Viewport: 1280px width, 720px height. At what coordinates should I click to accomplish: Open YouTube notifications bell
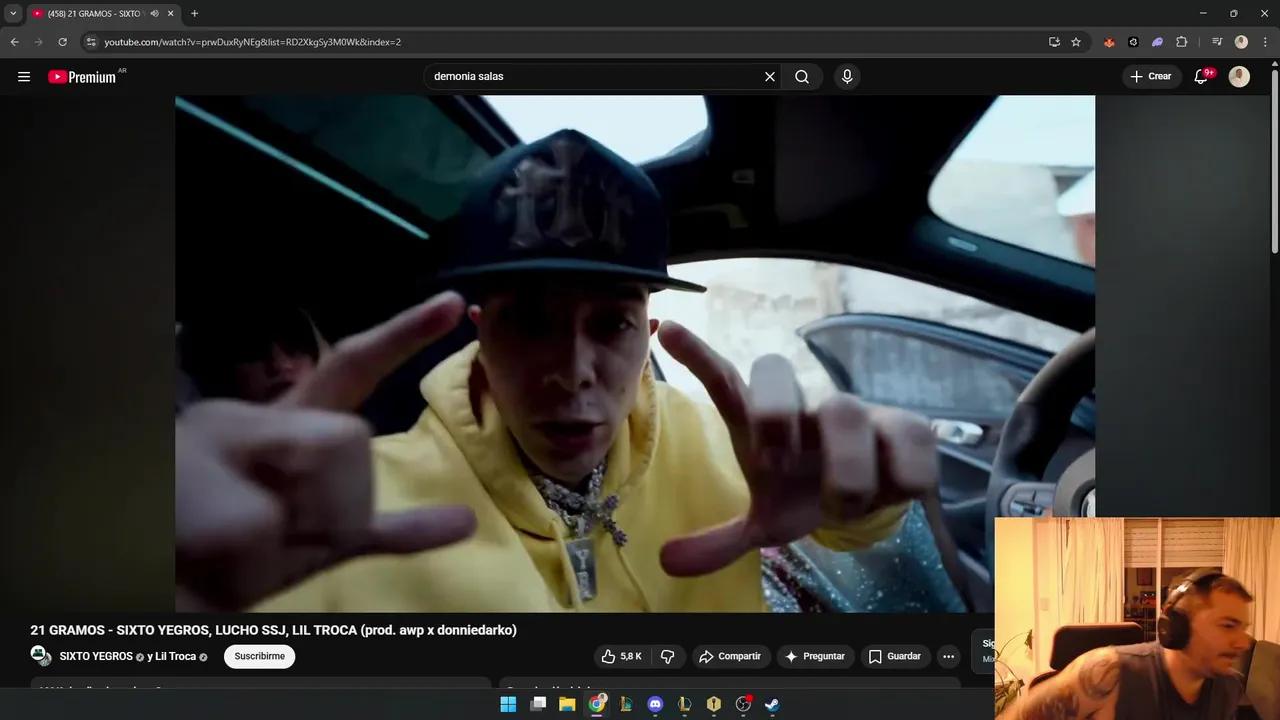pos(1202,77)
